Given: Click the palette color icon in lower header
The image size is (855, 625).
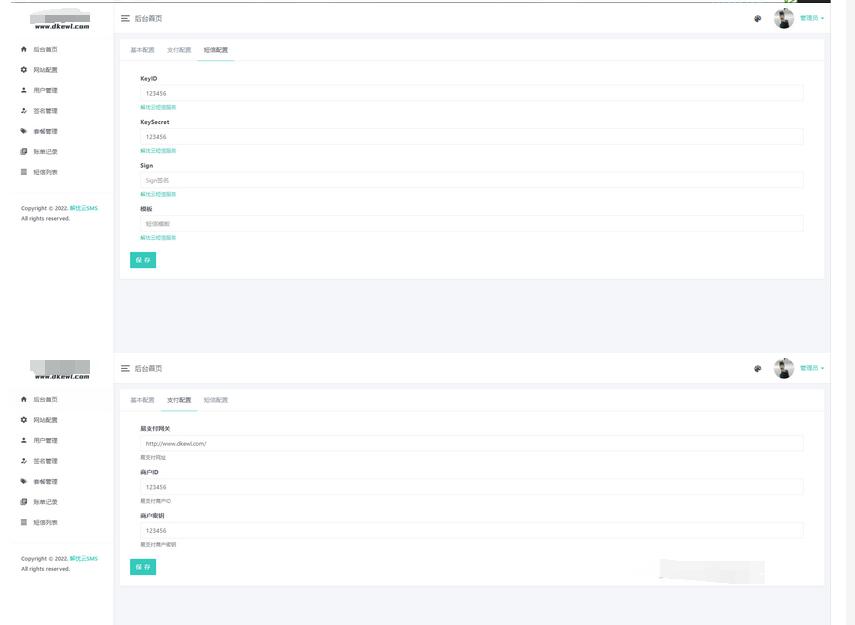Looking at the screenshot, I should pos(757,369).
